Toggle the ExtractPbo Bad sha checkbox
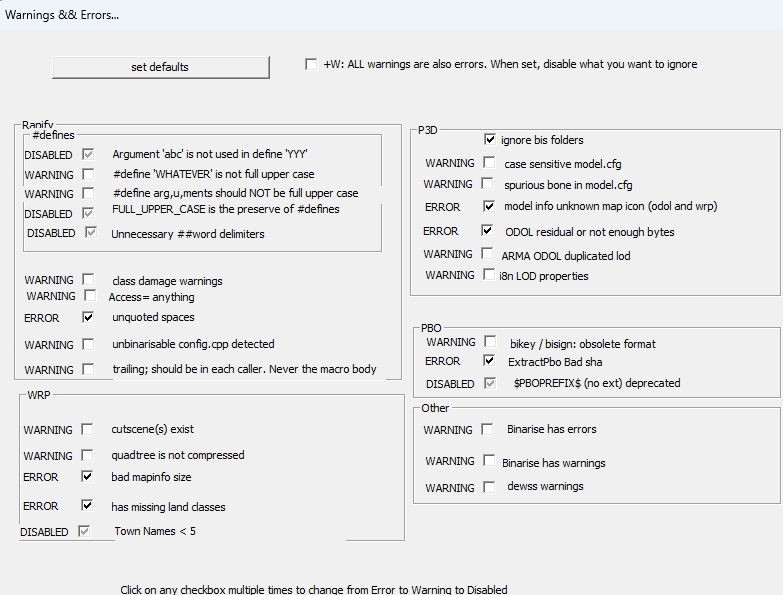 coord(489,361)
